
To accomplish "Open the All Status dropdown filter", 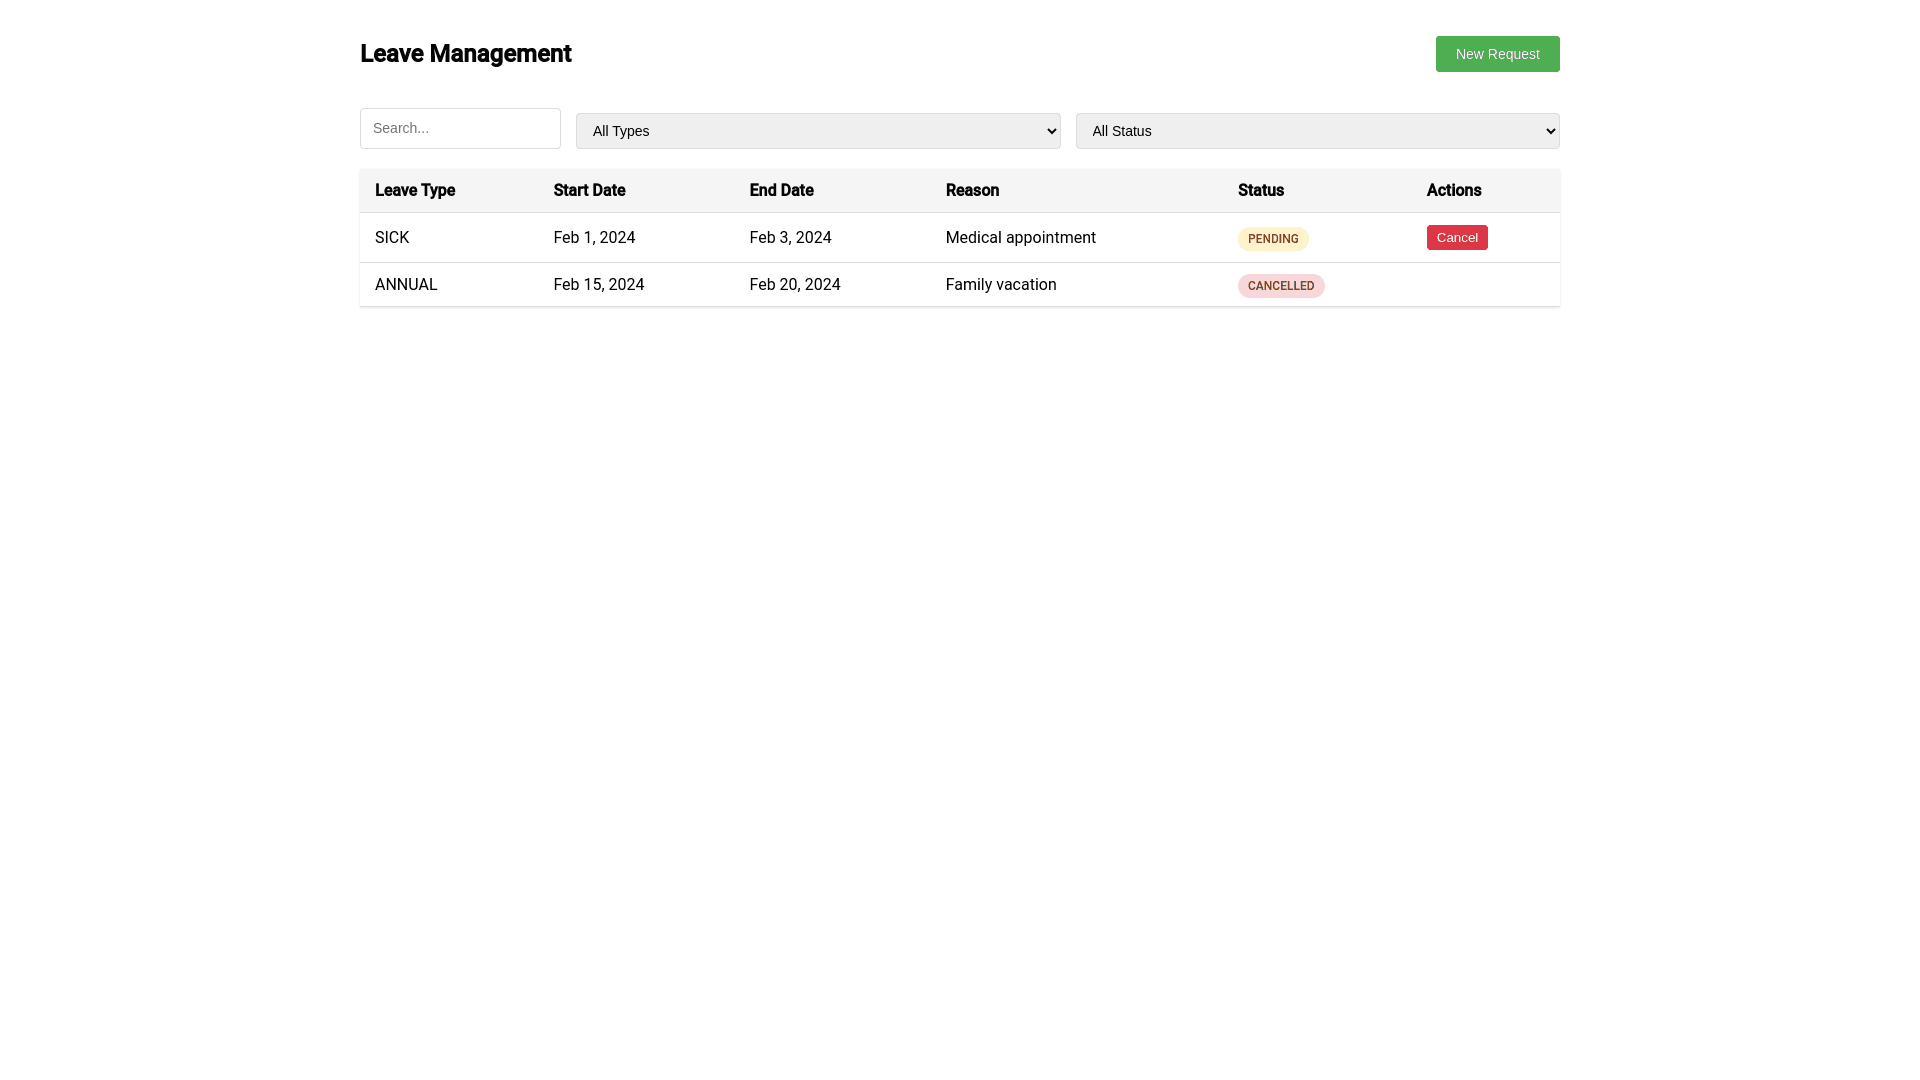I will [x=1317, y=130].
